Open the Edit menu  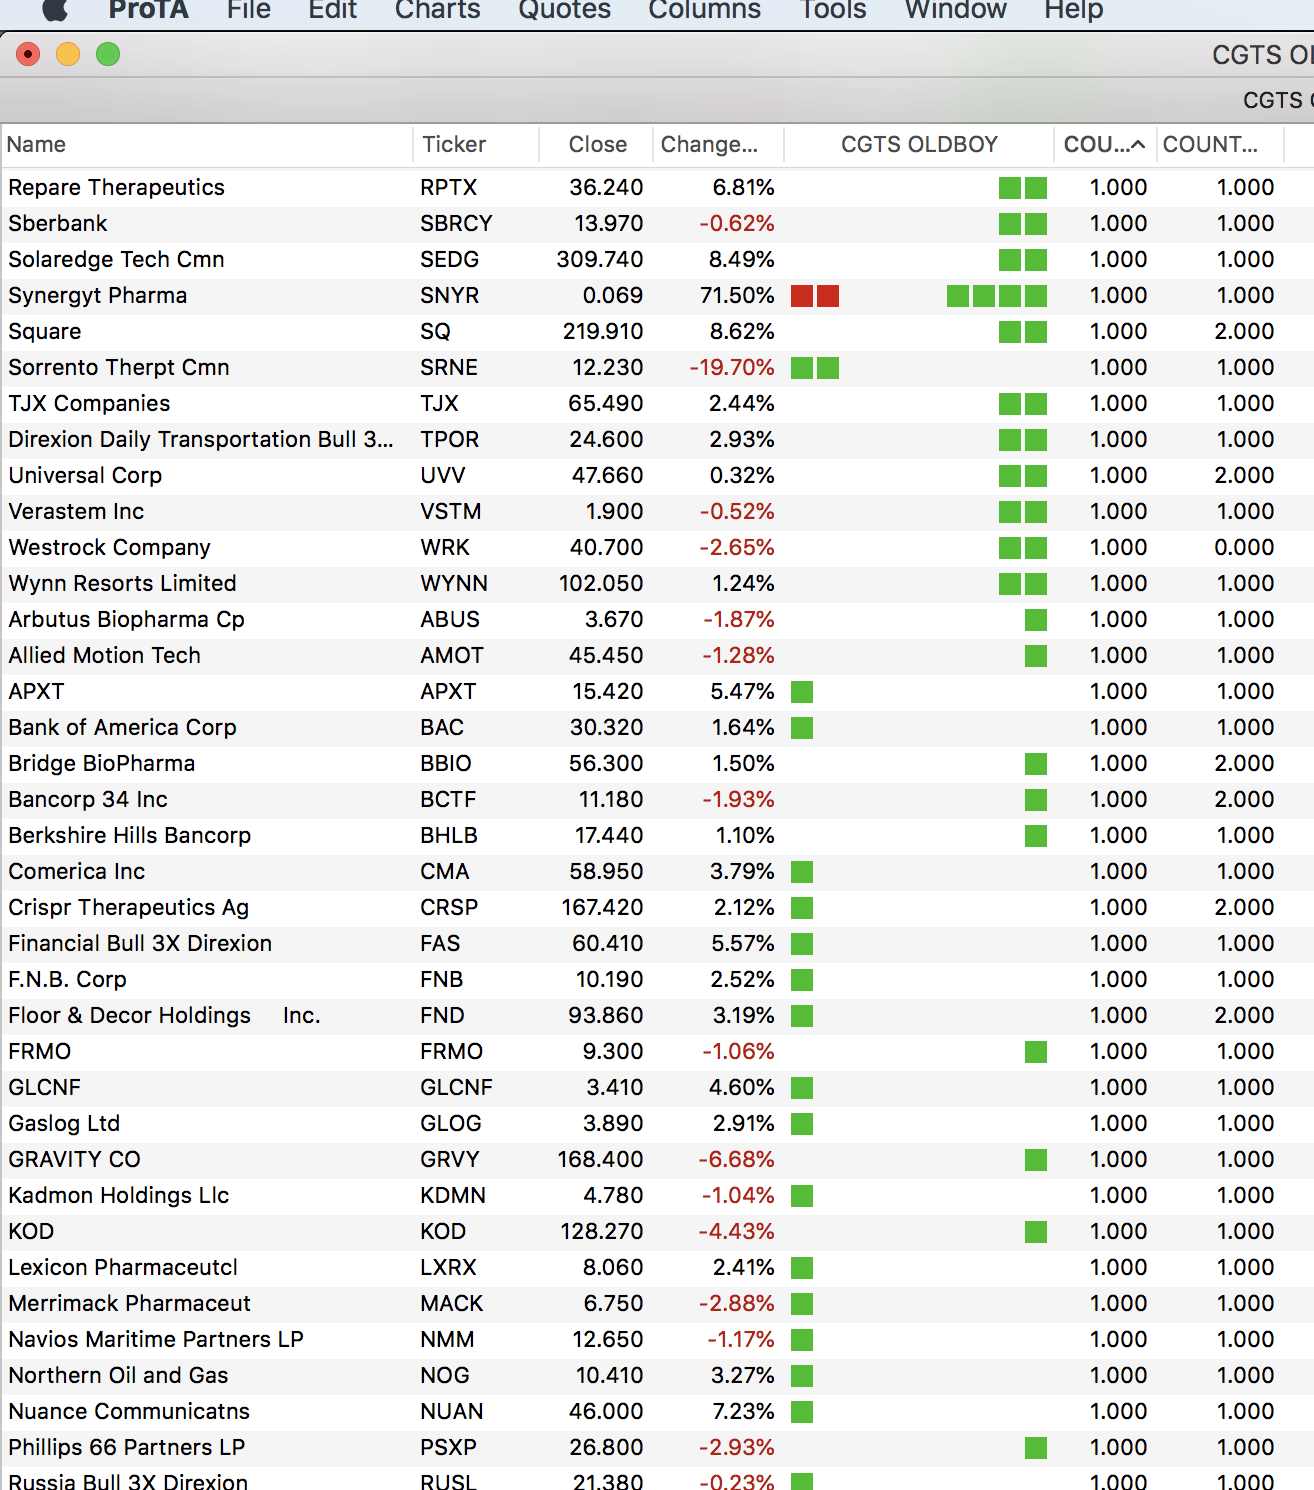pyautogui.click(x=333, y=10)
